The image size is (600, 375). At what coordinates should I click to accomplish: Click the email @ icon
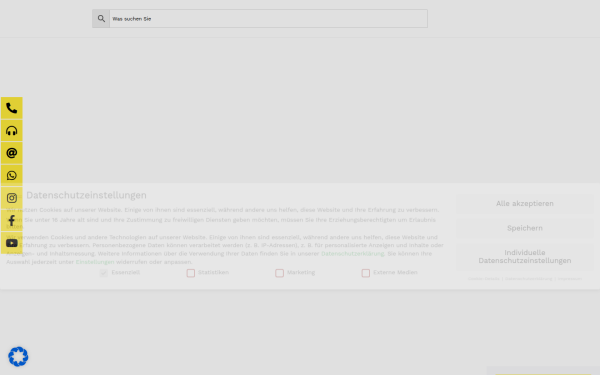11,153
